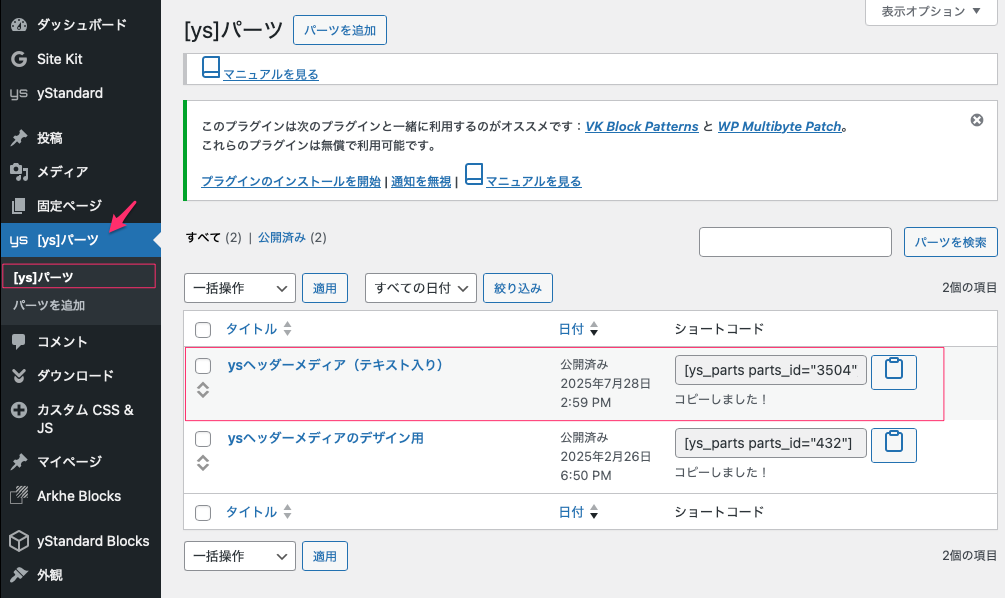The height and width of the screenshot is (598, 1005).
Task: Click the Custom CSS & JS plus icon
Action: (x=18, y=411)
